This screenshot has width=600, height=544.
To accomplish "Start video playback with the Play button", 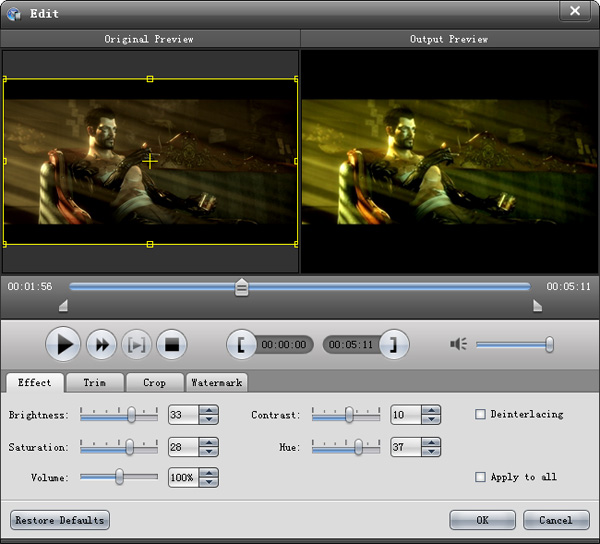I will pos(63,344).
